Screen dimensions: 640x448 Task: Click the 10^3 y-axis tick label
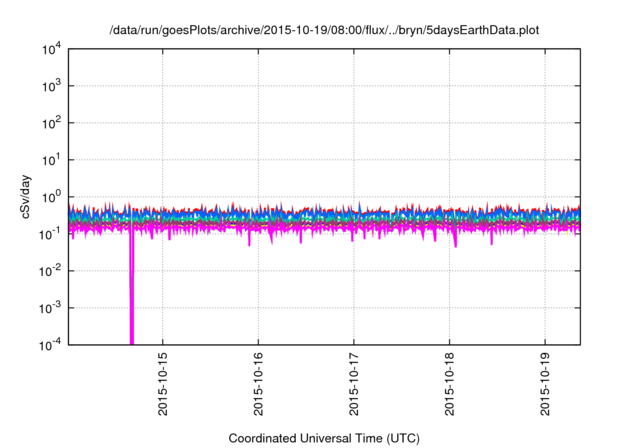point(51,86)
